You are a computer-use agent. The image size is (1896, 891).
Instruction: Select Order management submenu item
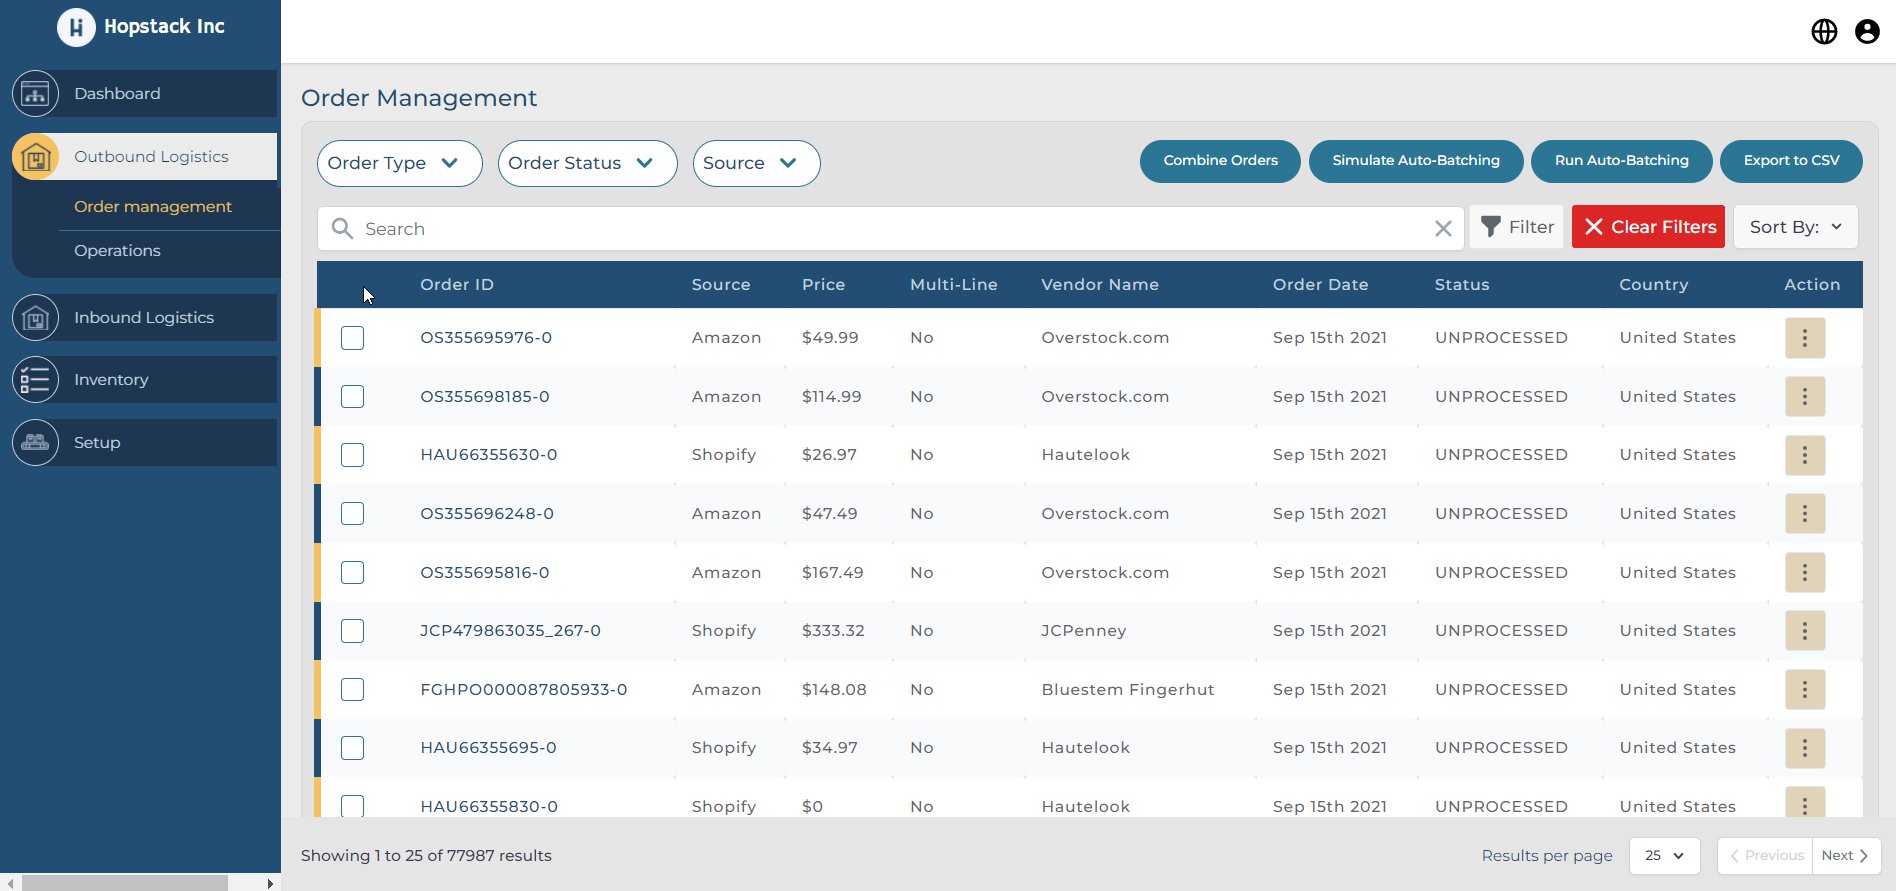coord(152,207)
